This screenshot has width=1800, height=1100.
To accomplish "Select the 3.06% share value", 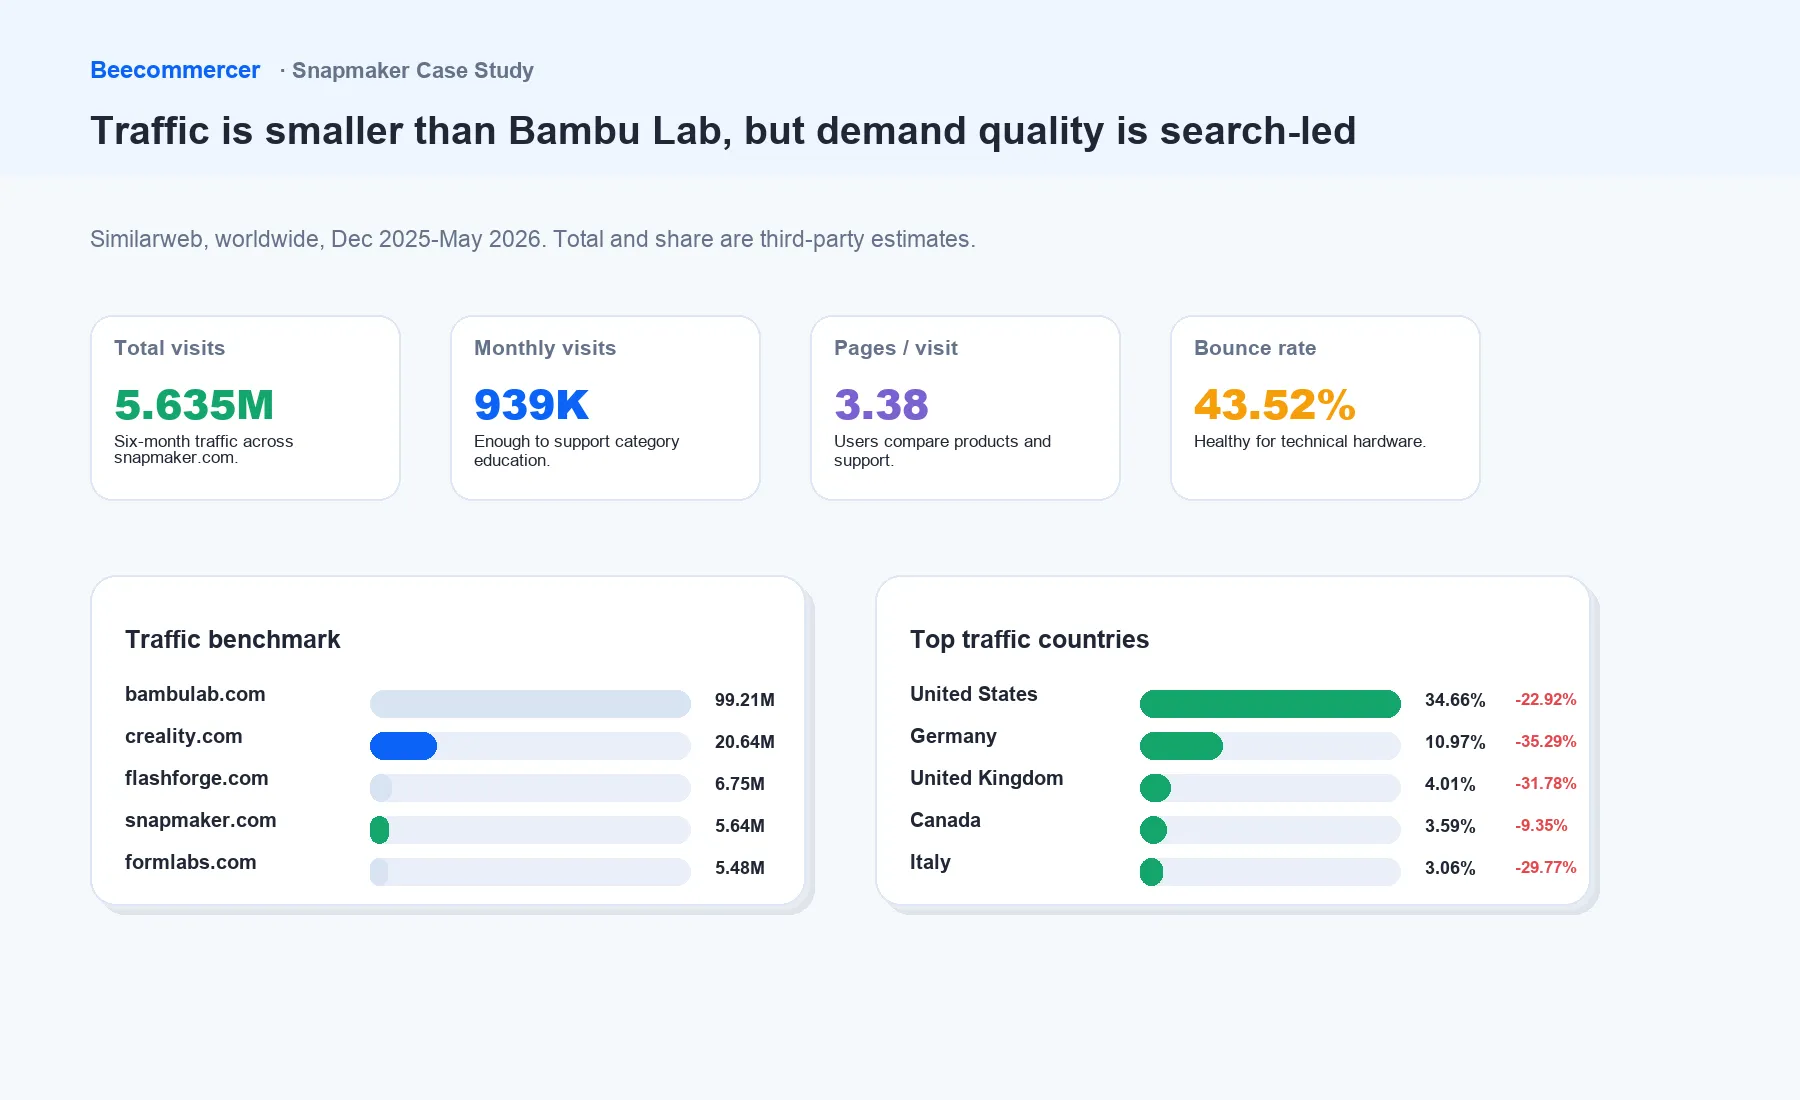I will (1449, 868).
